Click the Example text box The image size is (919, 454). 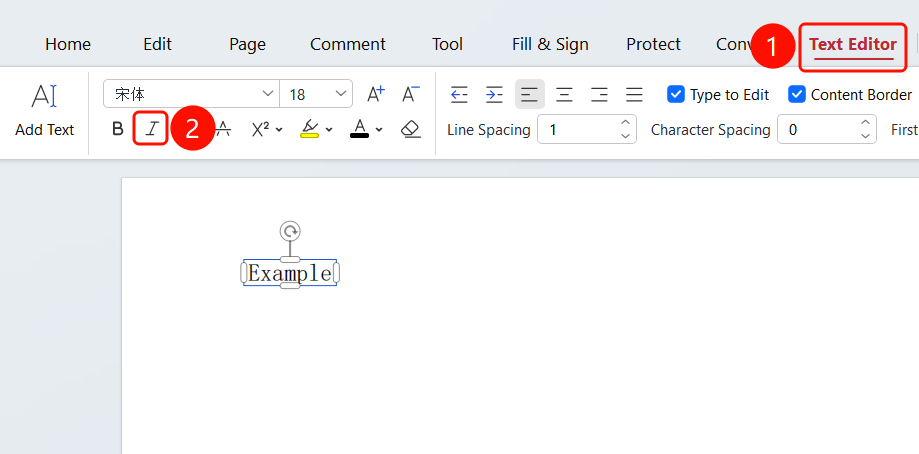tap(290, 273)
